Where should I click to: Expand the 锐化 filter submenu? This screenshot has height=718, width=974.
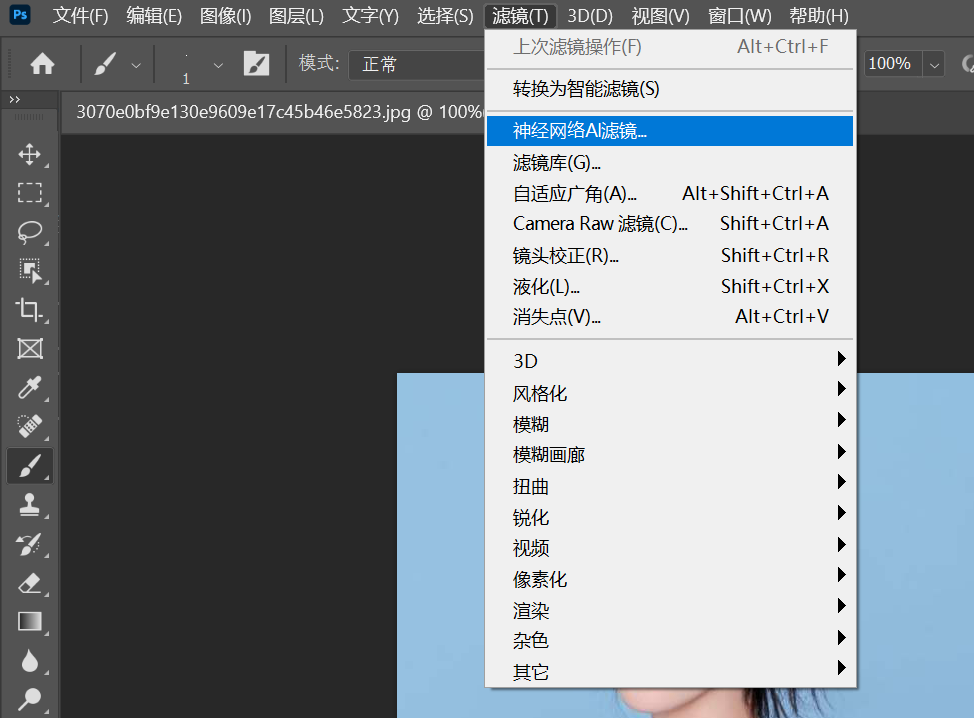coord(670,517)
